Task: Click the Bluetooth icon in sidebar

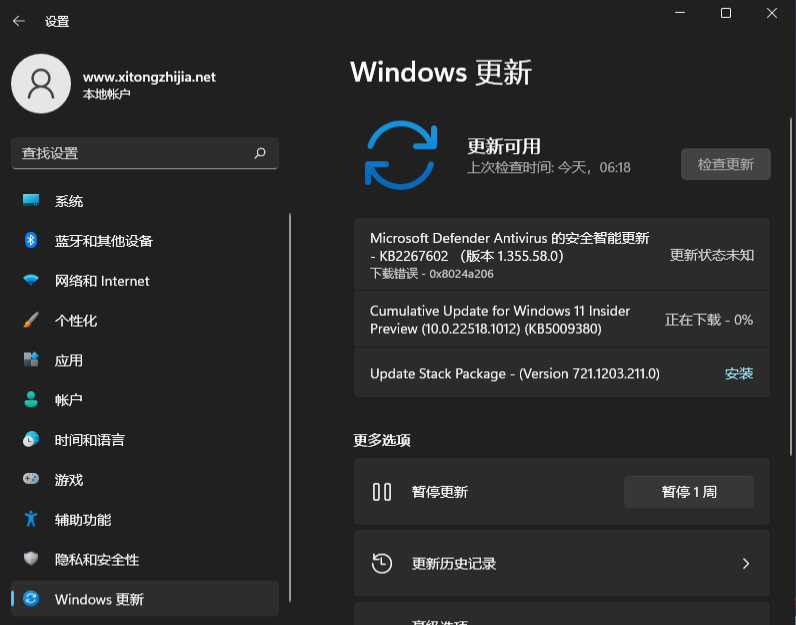Action: pos(31,240)
